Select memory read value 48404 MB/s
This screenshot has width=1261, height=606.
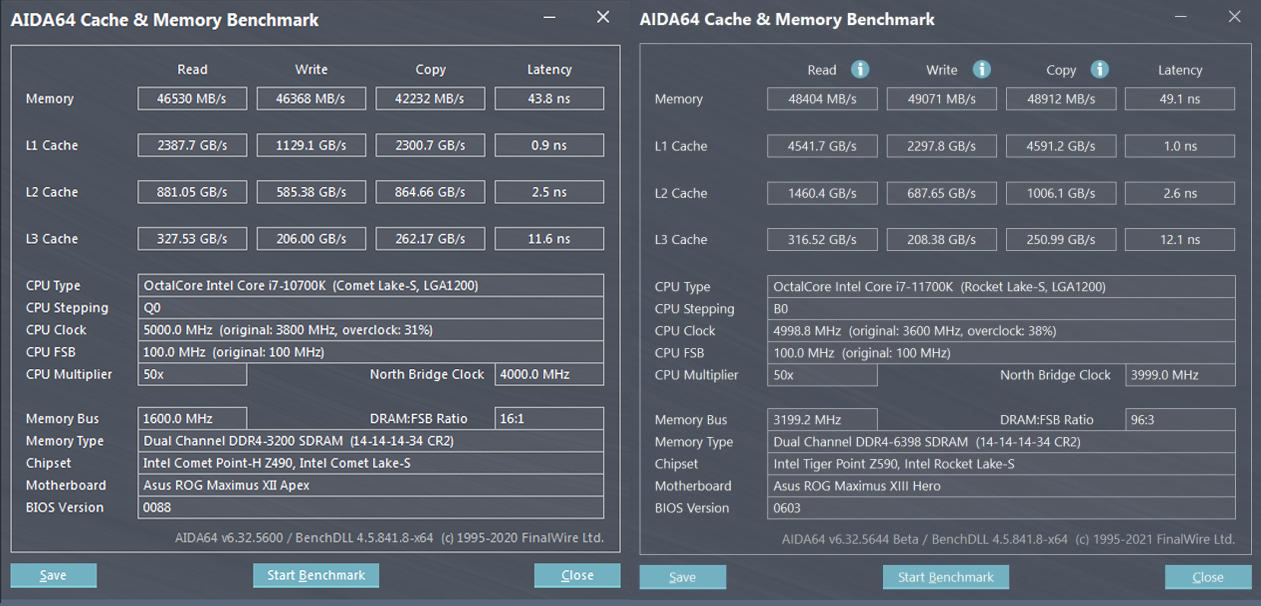click(x=822, y=99)
